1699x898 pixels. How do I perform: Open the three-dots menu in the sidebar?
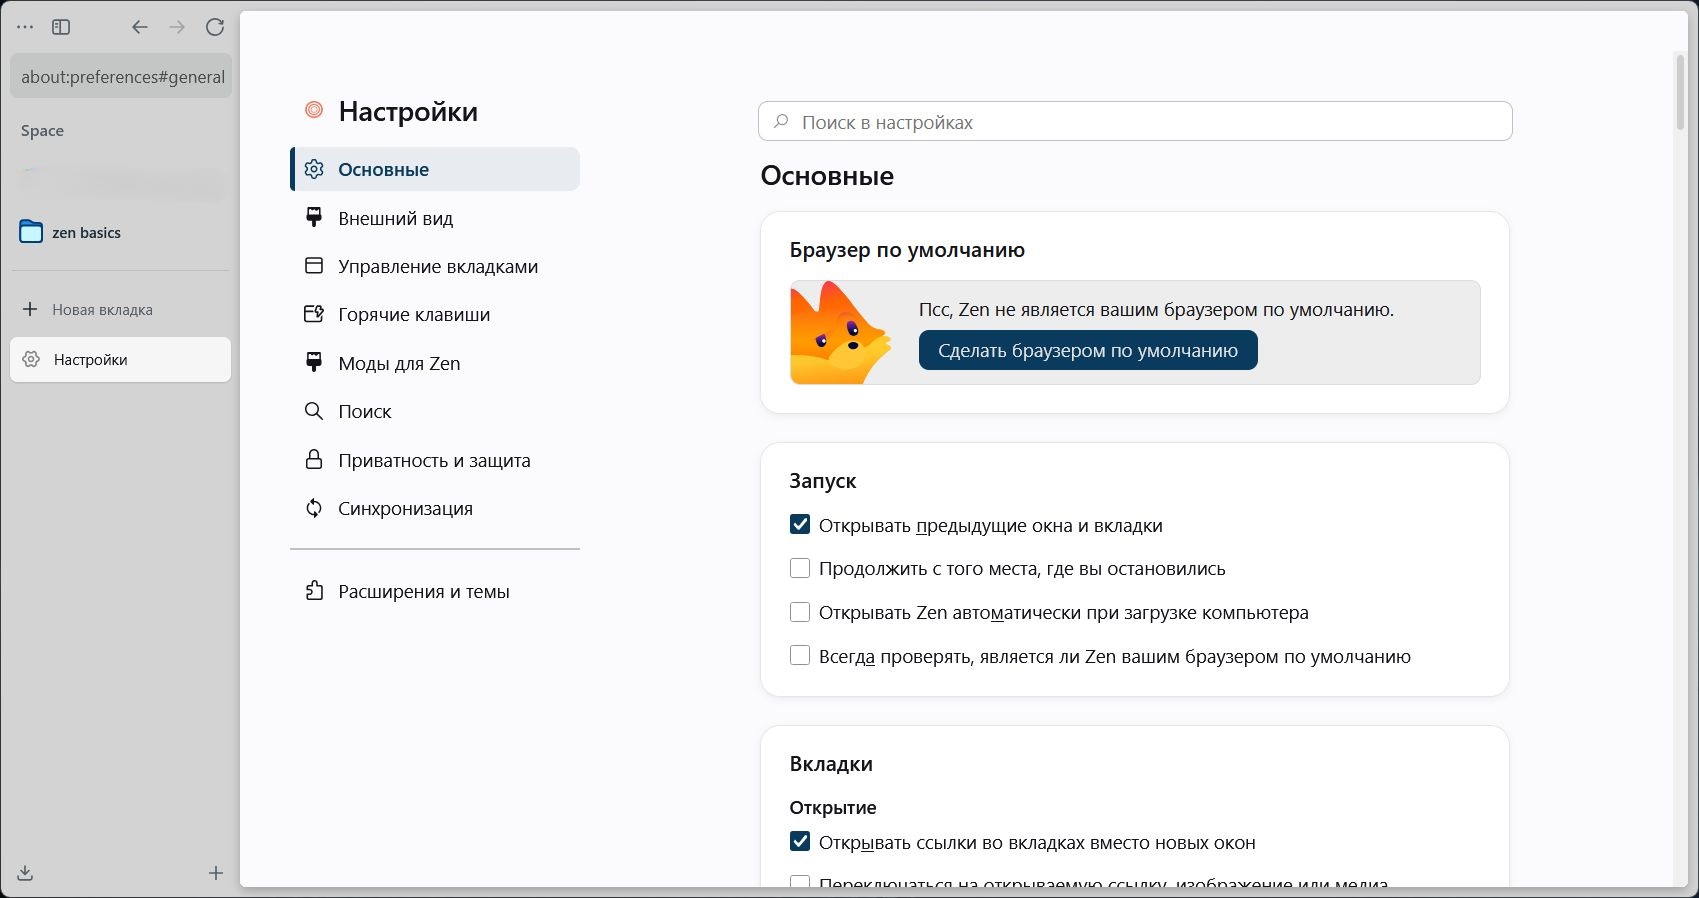(26, 27)
